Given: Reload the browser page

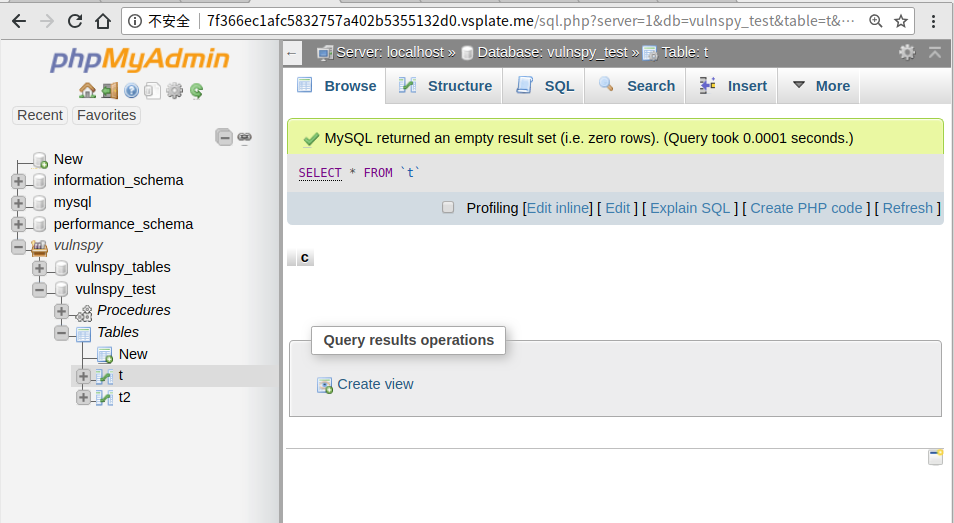Looking at the screenshot, I should coord(75,21).
